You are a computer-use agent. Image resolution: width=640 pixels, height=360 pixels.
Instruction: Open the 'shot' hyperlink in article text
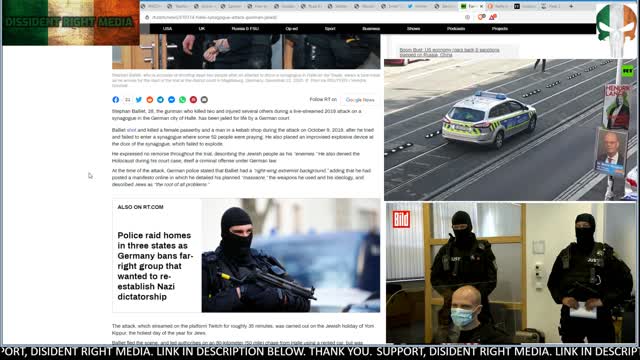tap(131, 130)
